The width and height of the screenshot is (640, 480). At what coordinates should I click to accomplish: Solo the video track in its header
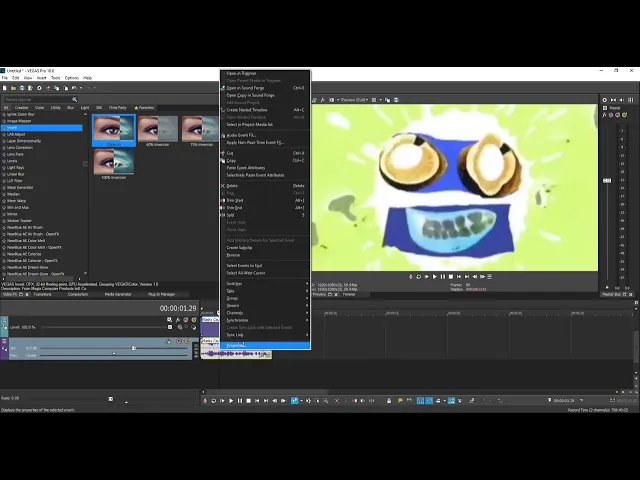(x=194, y=320)
